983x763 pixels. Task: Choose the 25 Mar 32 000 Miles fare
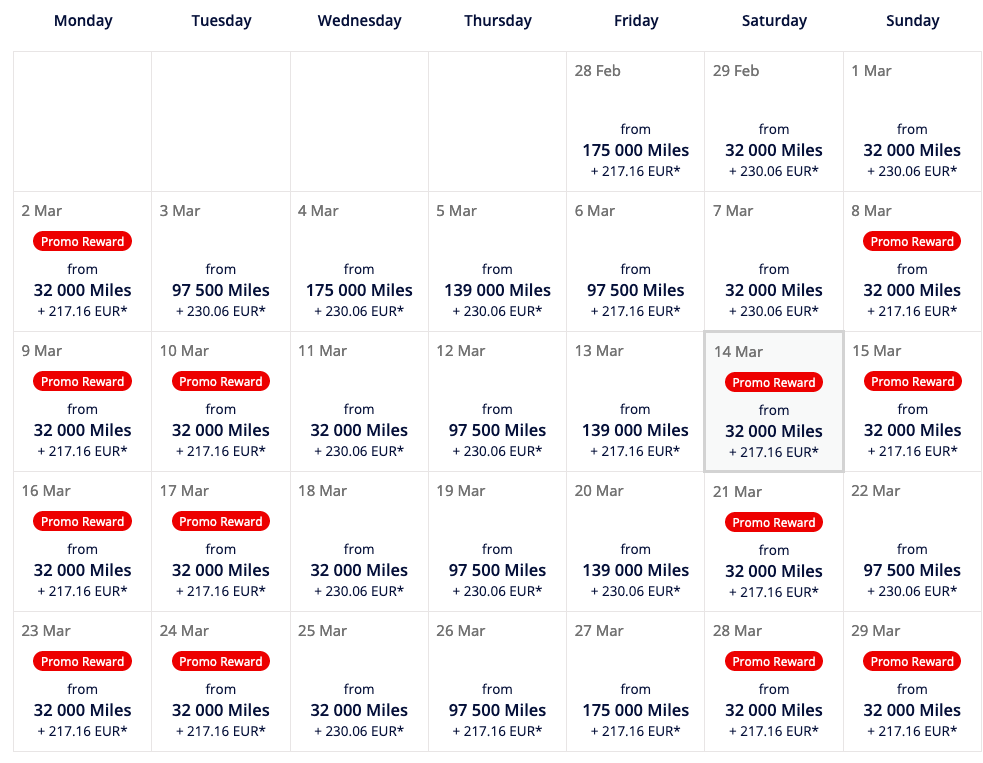click(x=359, y=681)
